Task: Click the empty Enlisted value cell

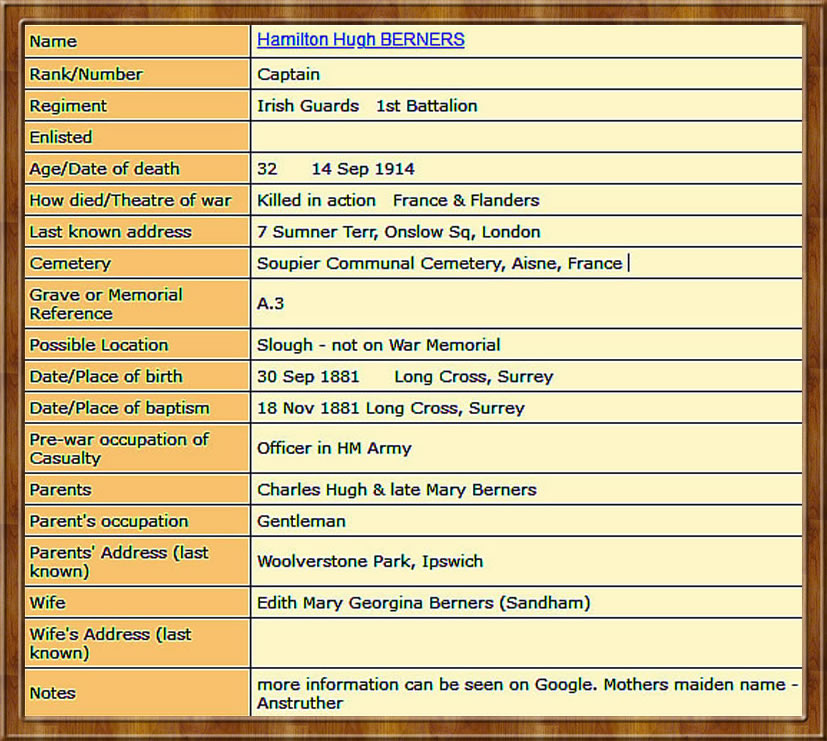Action: tap(526, 137)
